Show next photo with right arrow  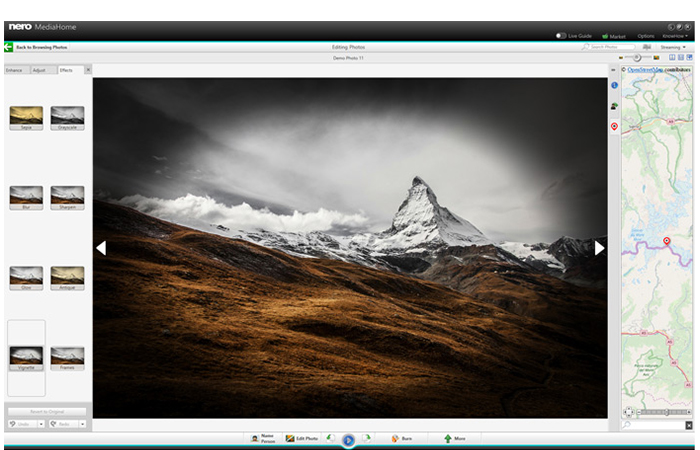tap(599, 248)
